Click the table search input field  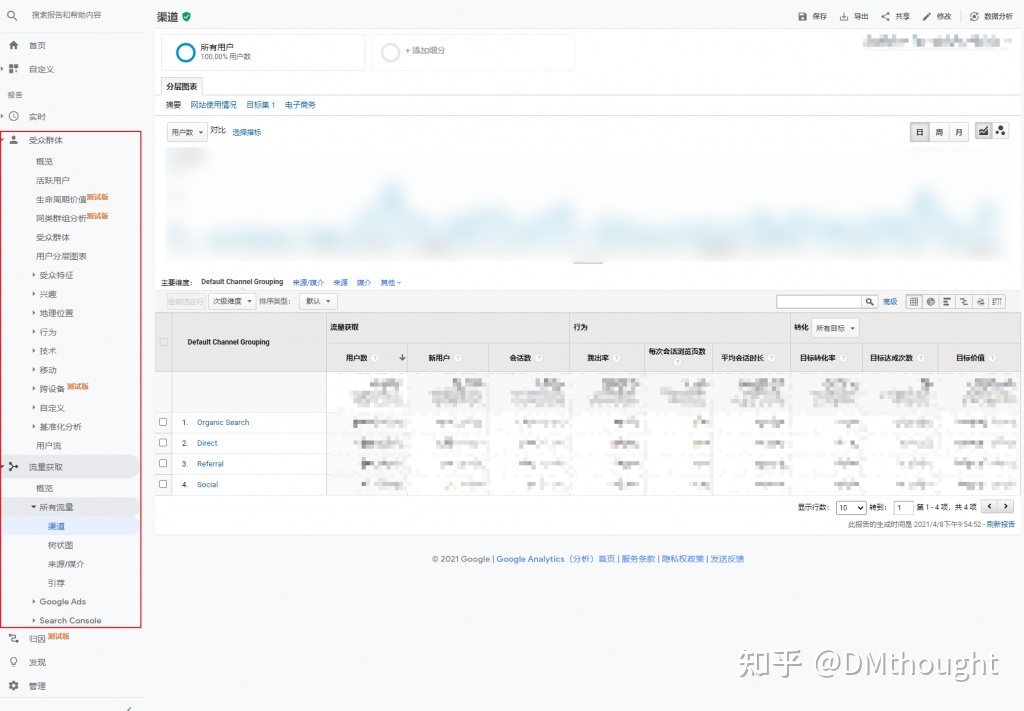(819, 302)
